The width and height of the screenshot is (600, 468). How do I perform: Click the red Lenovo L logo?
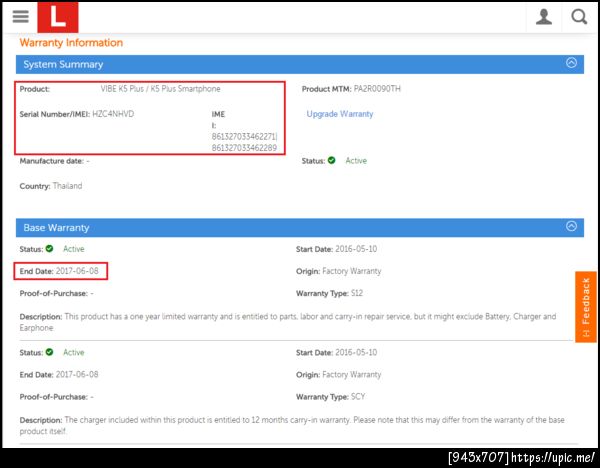(58, 17)
